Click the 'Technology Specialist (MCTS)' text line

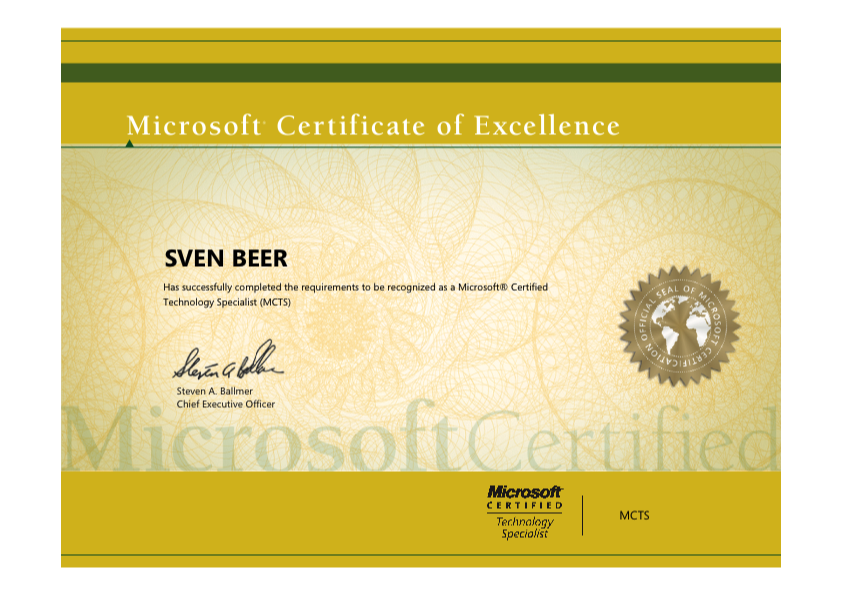227,302
